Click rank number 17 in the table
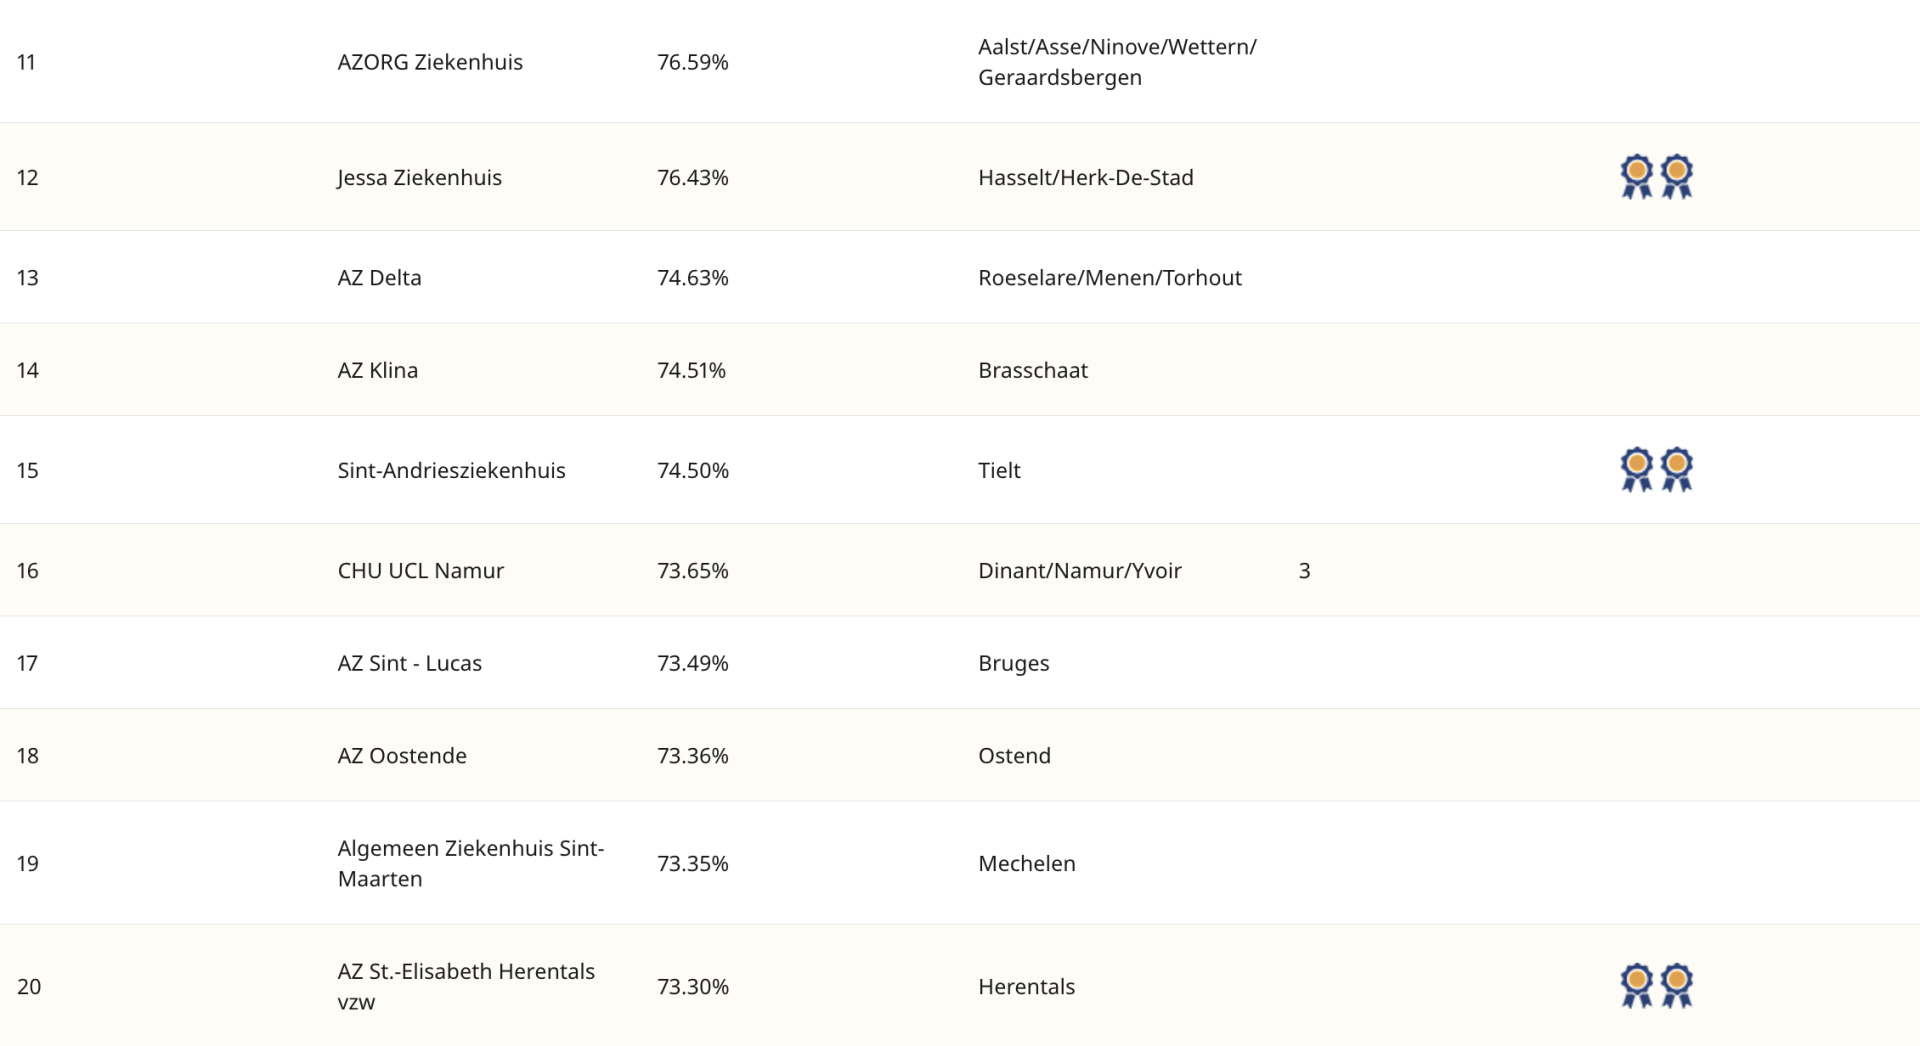The height and width of the screenshot is (1046, 1920). coord(27,663)
